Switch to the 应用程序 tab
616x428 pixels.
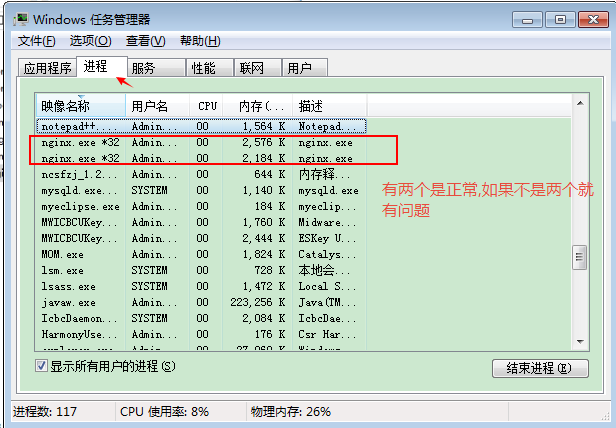[47, 68]
